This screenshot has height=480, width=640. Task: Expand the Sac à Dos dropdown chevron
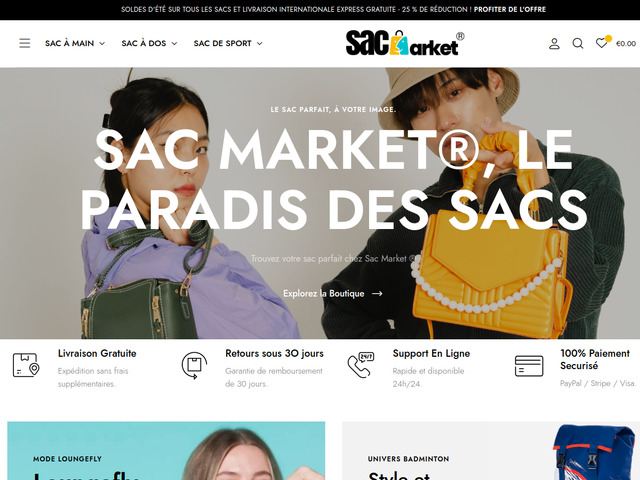click(x=174, y=44)
